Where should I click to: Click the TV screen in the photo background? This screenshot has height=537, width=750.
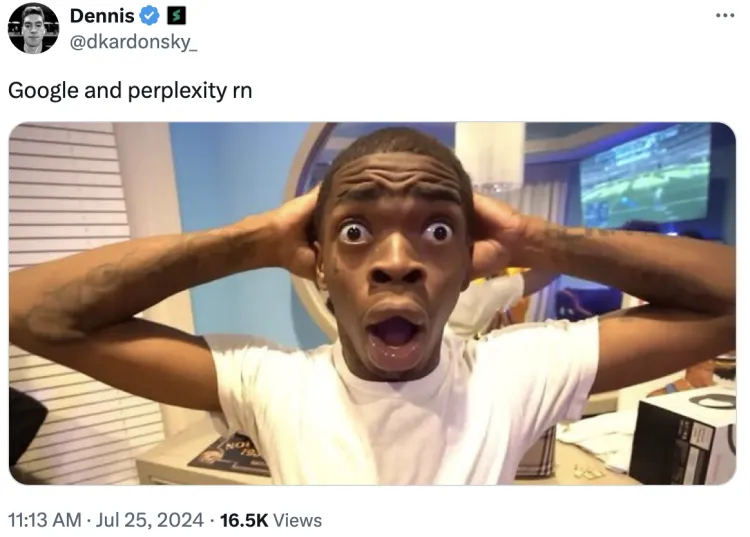coord(645,175)
